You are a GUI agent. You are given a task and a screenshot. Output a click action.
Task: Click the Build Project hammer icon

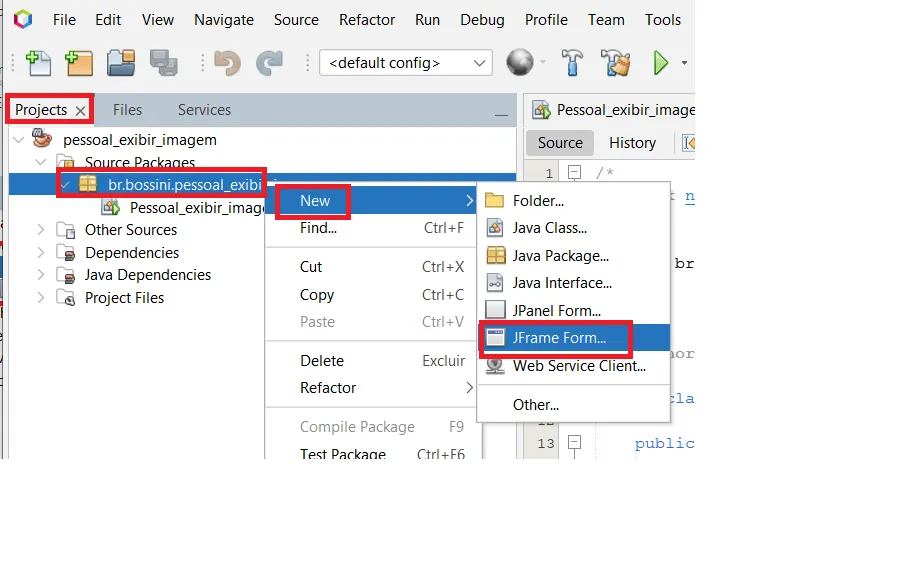(572, 62)
